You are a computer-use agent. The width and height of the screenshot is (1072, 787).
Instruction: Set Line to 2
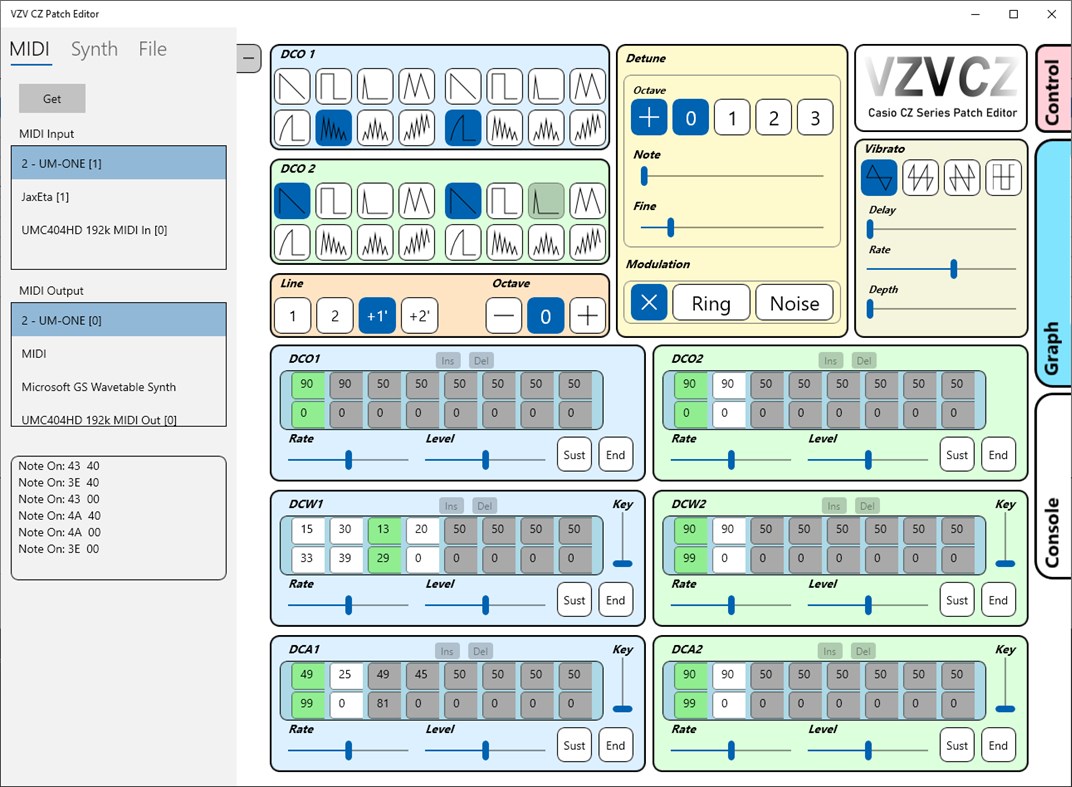tap(334, 316)
